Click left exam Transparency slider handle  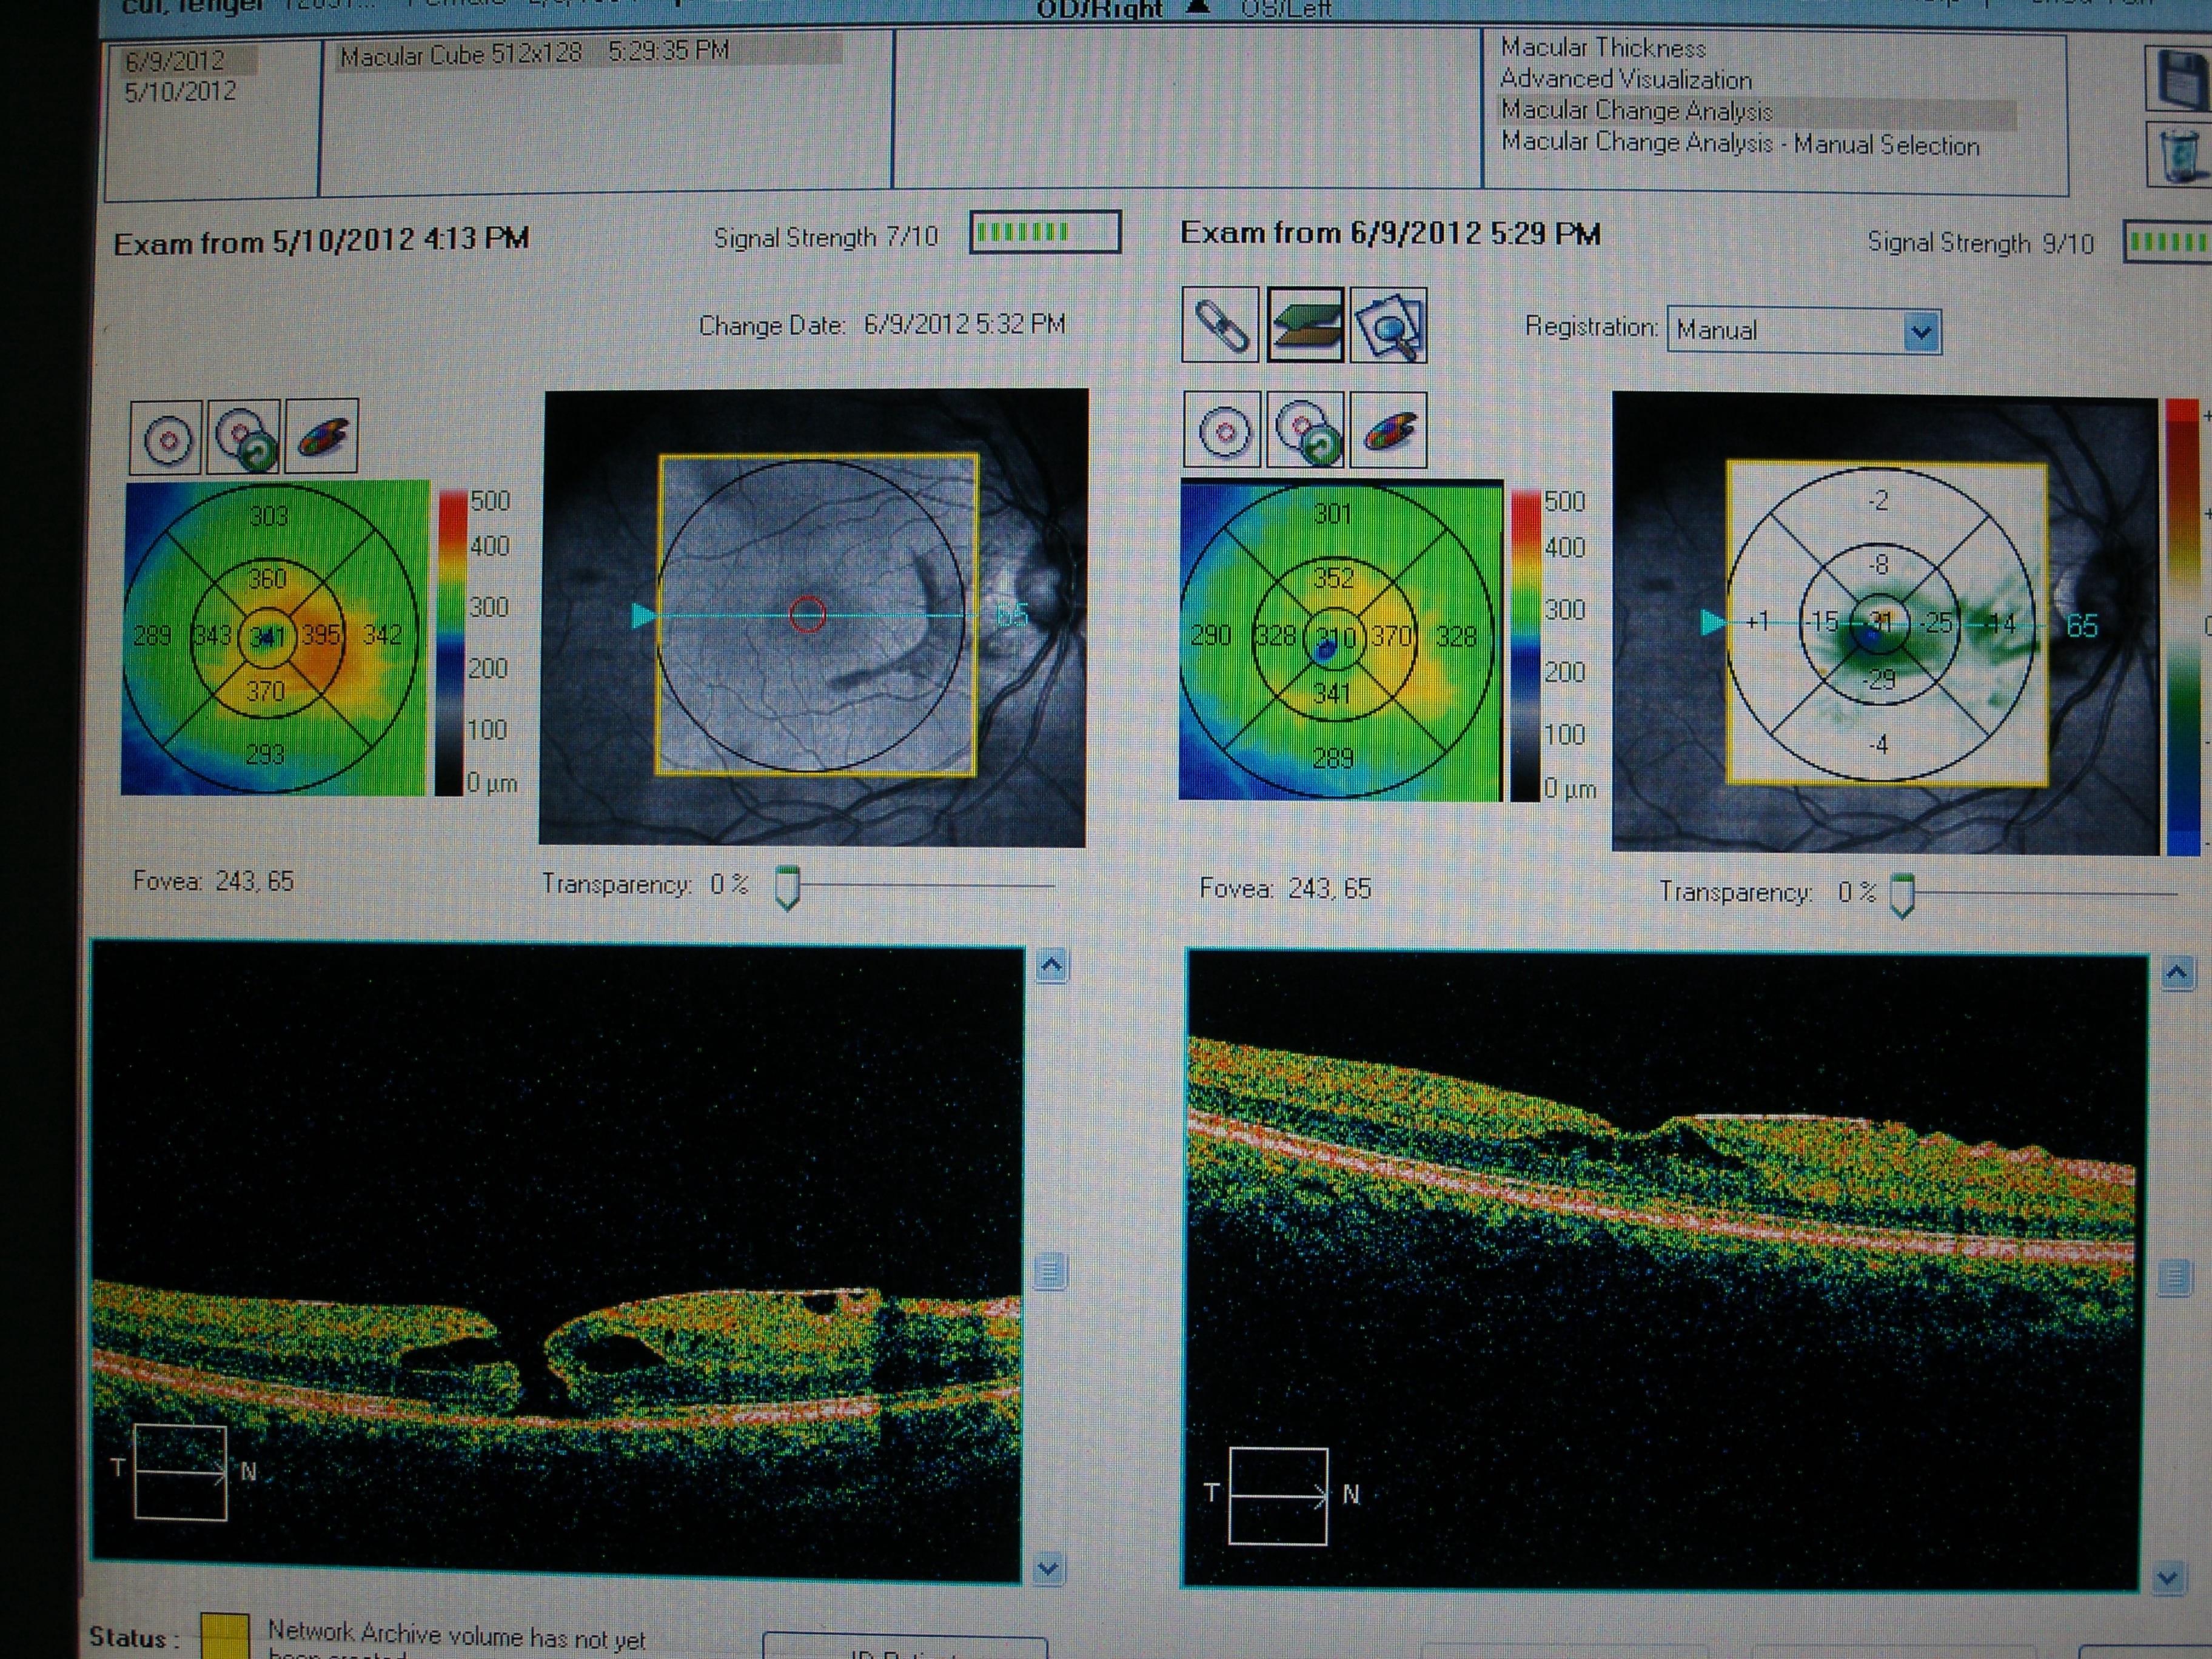(x=788, y=889)
